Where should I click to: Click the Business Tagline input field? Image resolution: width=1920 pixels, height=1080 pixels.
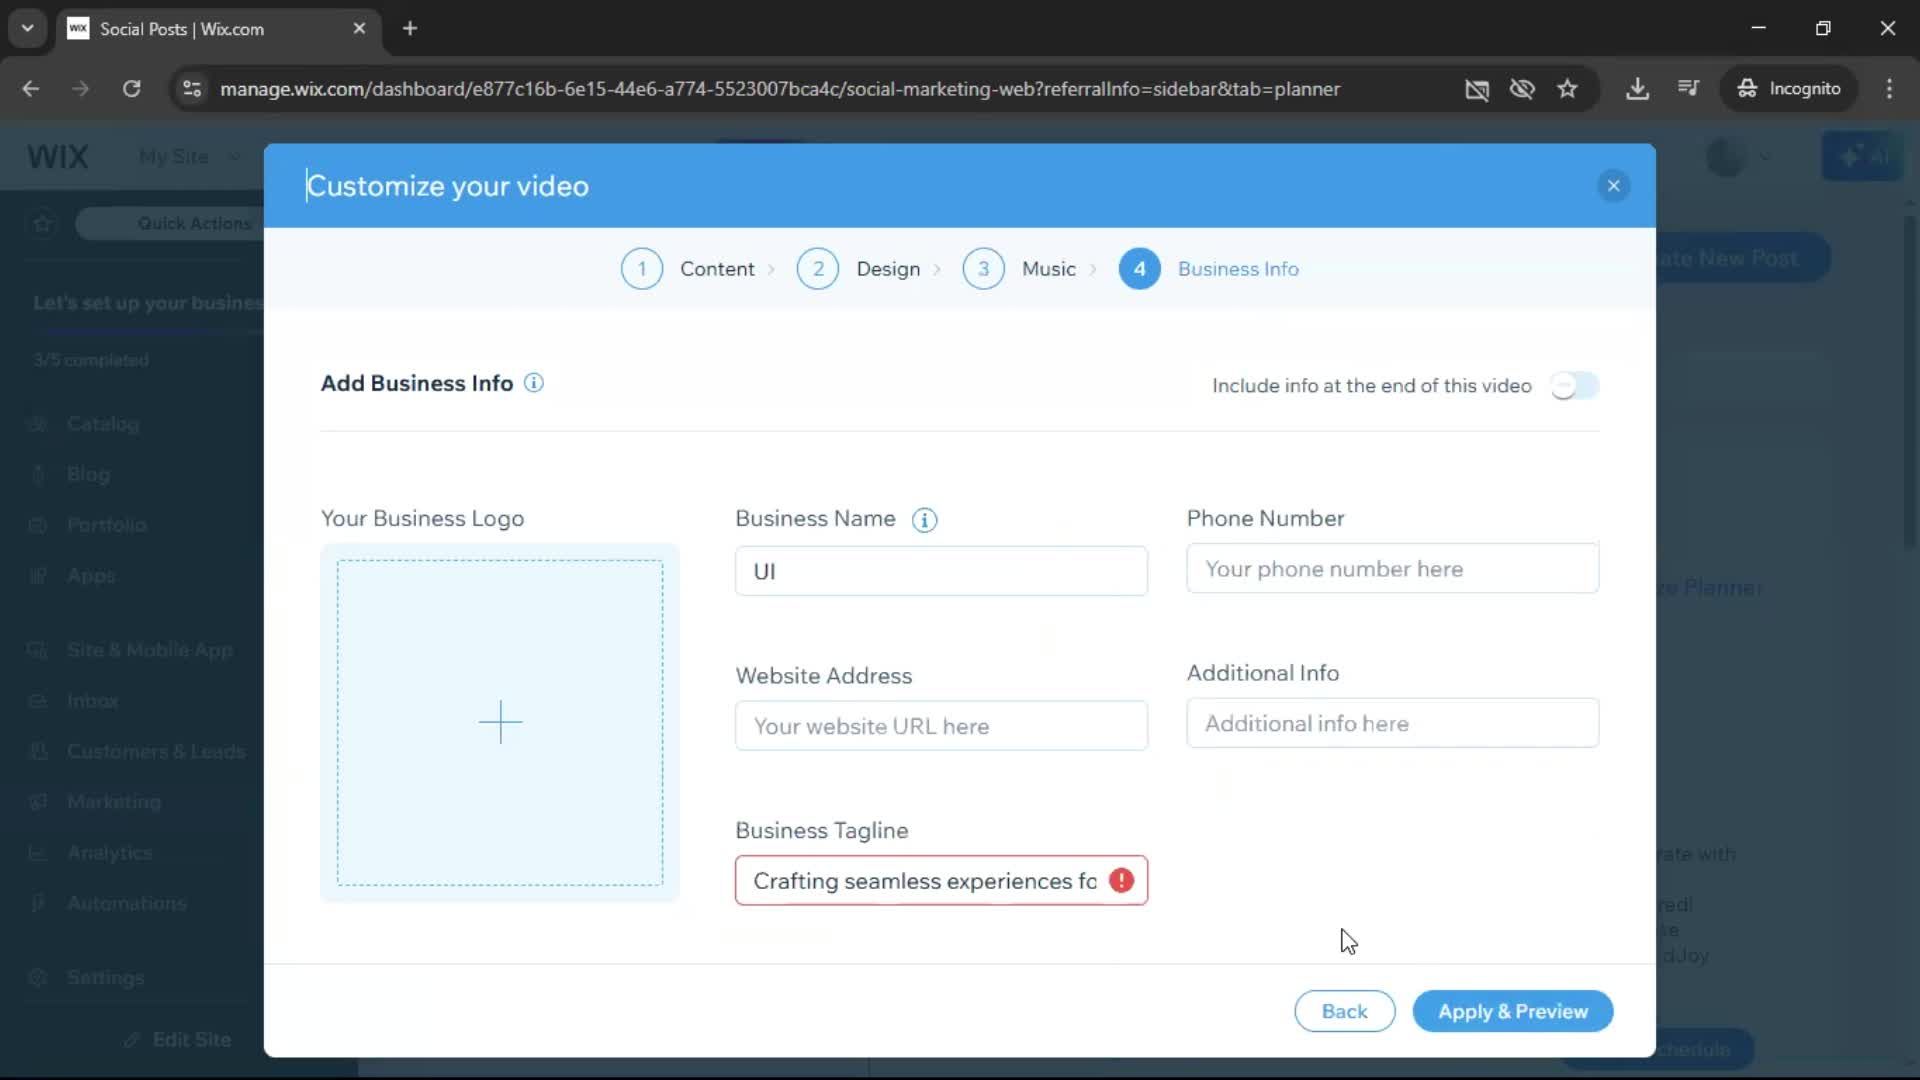tap(941, 881)
